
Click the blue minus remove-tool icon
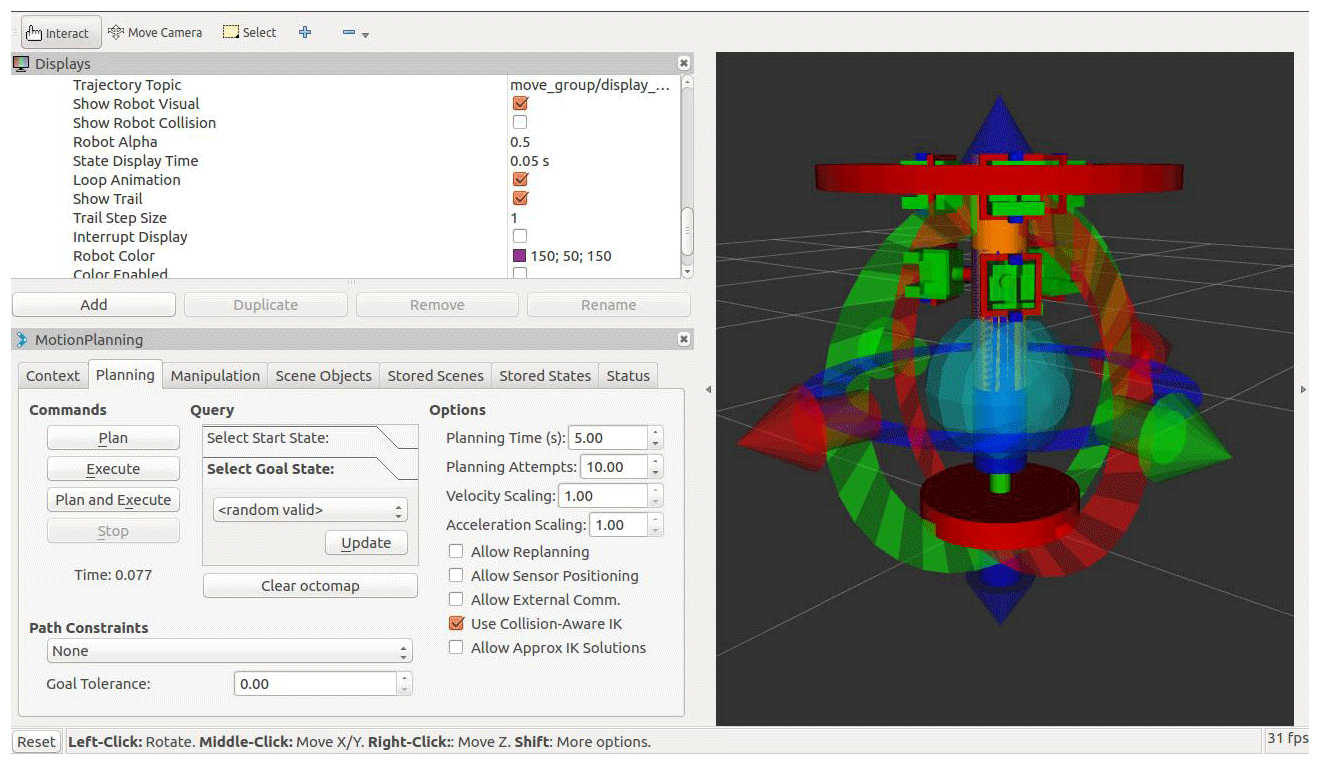tap(349, 33)
